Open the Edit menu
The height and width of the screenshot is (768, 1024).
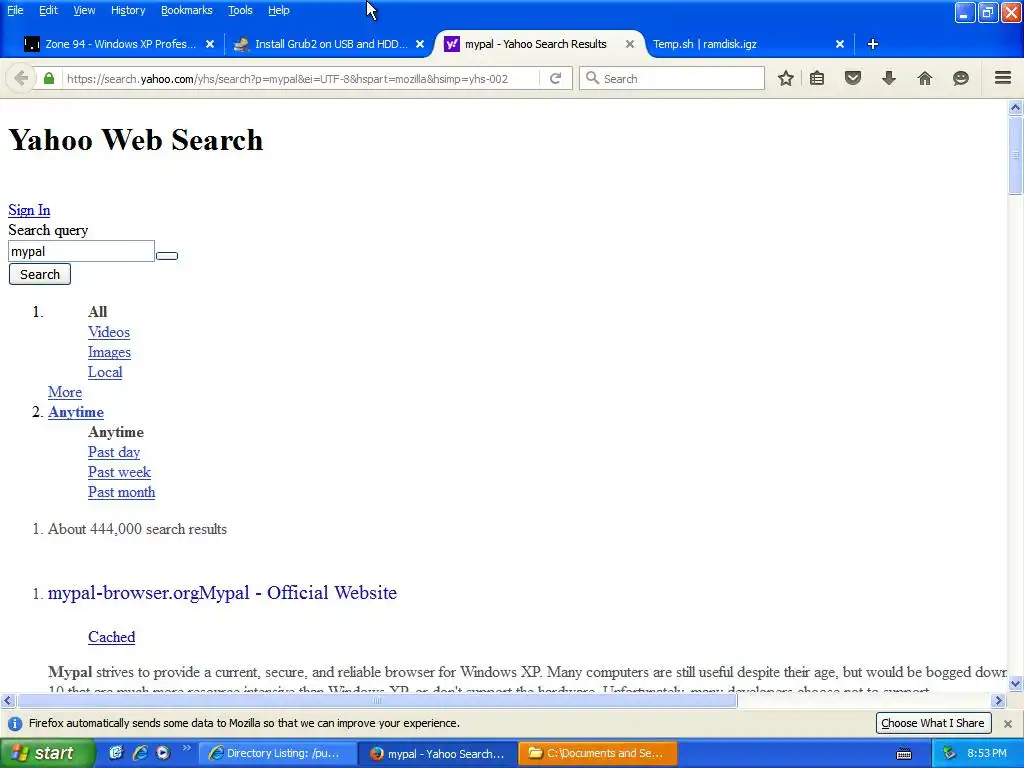pos(48,10)
